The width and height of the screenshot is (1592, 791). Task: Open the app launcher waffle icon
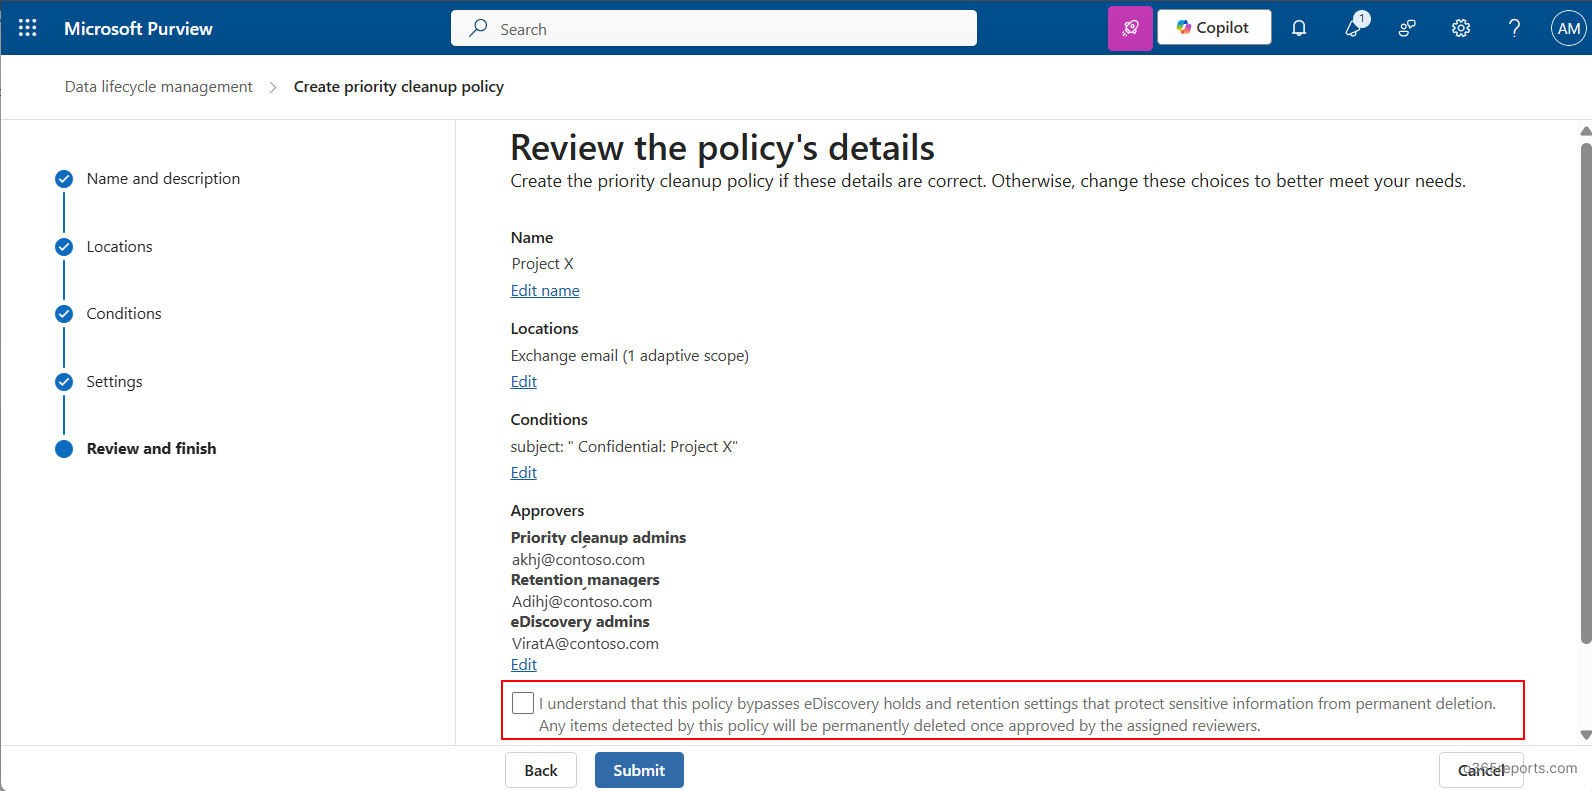coord(28,28)
